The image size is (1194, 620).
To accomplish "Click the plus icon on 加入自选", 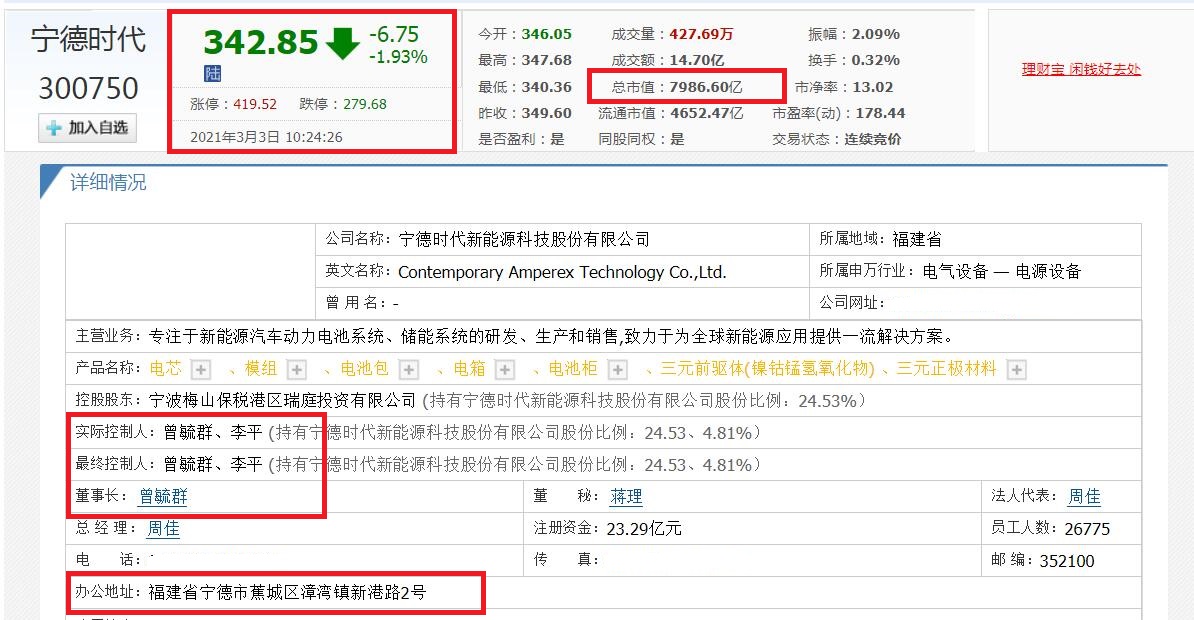I will [53, 128].
